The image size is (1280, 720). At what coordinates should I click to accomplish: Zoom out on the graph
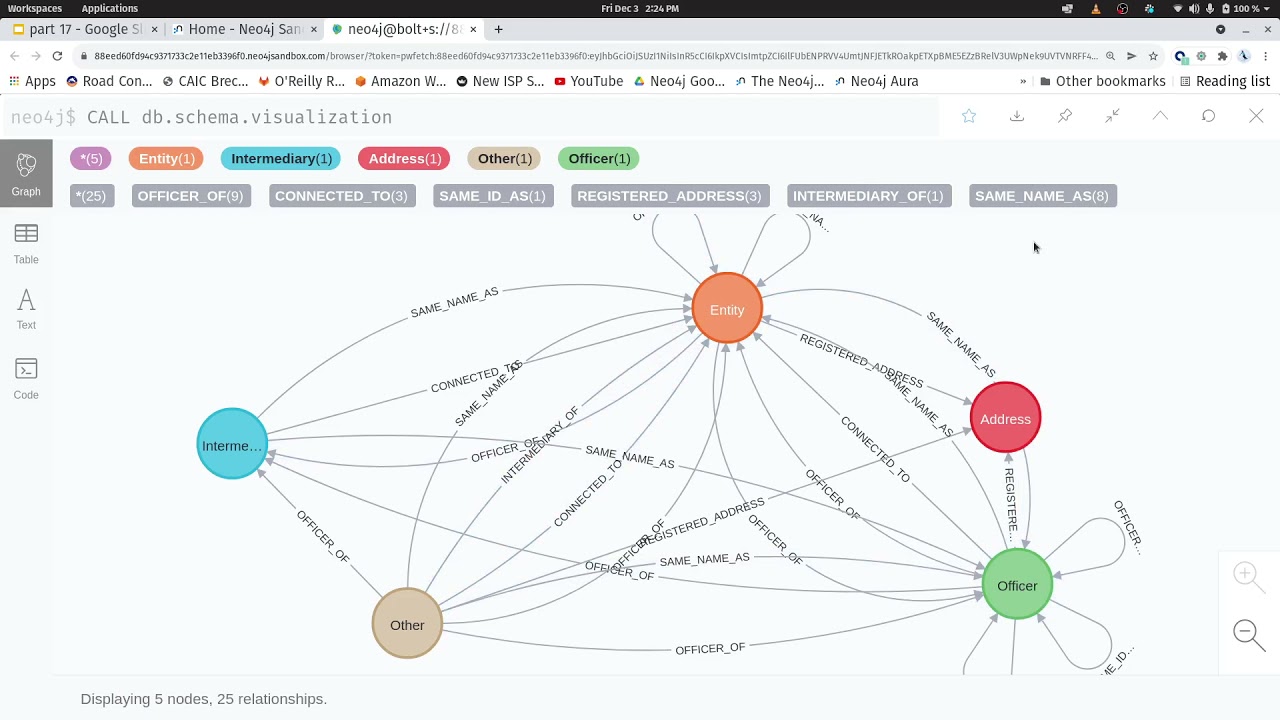[1247, 633]
